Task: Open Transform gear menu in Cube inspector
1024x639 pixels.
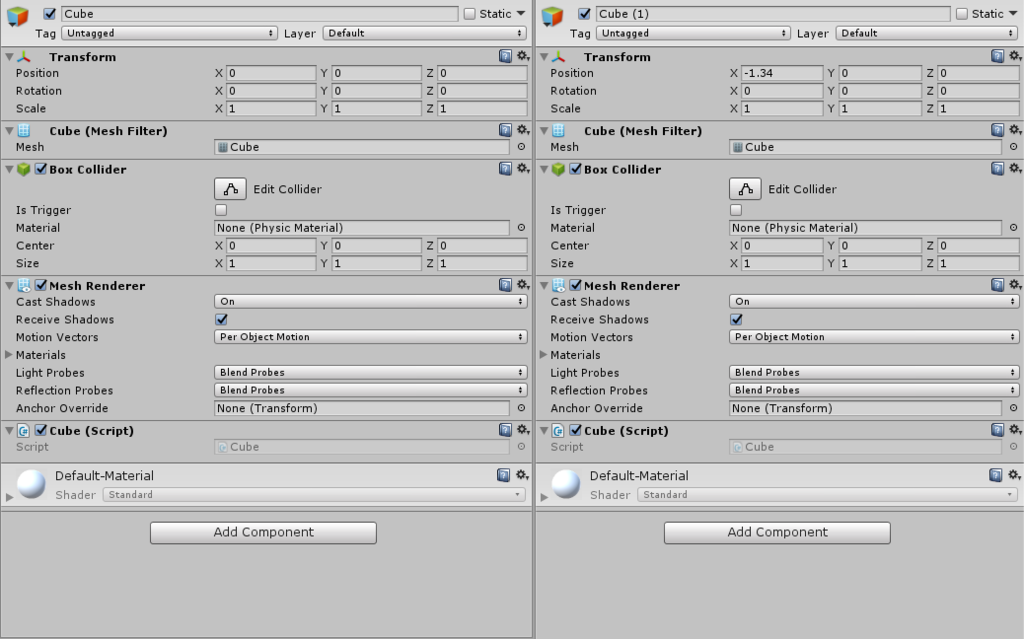Action: [523, 56]
